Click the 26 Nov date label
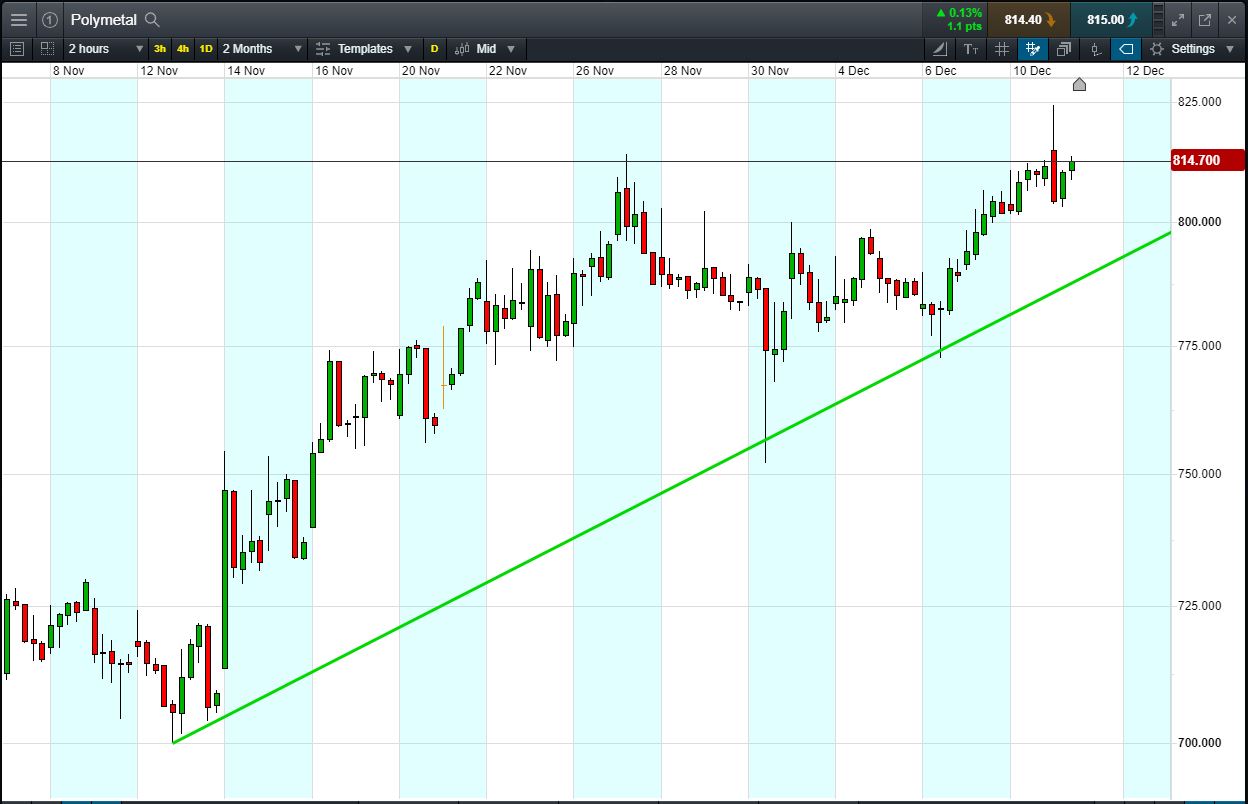The height and width of the screenshot is (804, 1248). click(595, 71)
